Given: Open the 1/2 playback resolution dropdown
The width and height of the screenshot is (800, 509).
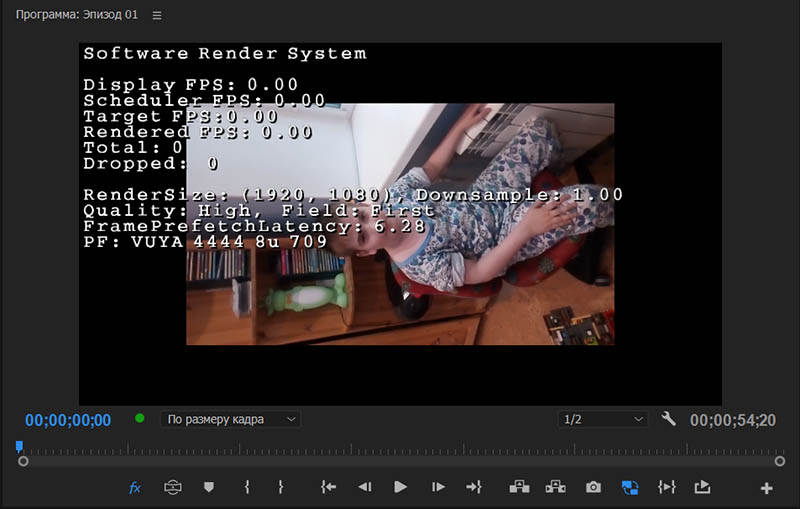Looking at the screenshot, I should coord(603,419).
